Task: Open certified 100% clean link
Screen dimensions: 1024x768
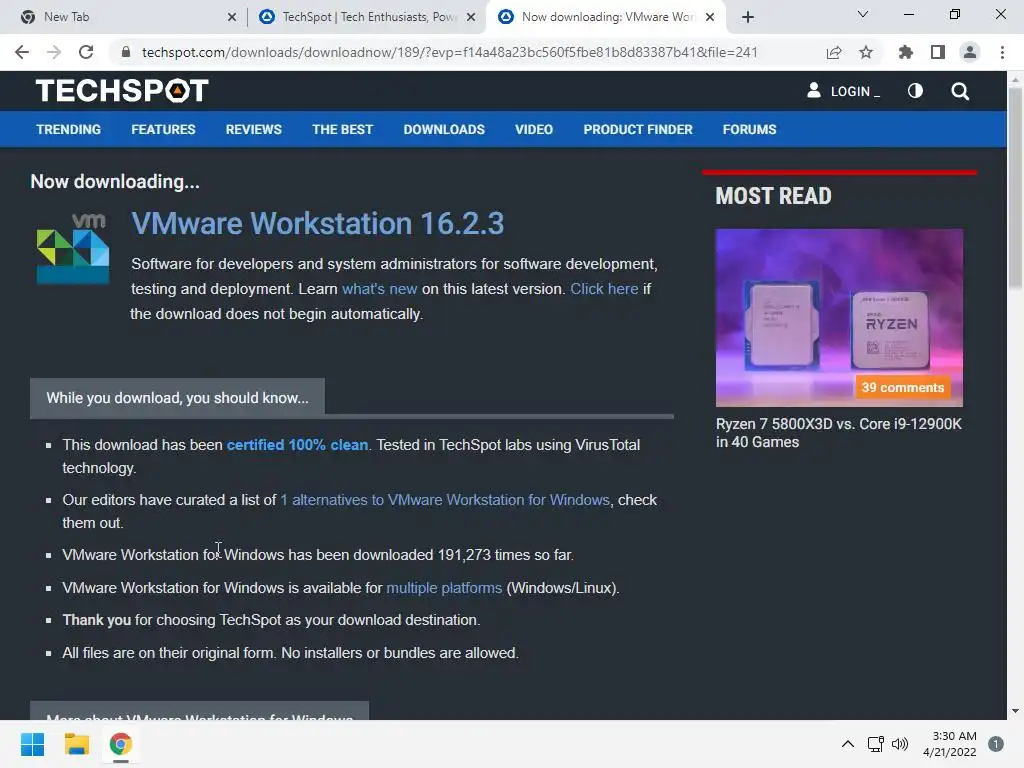Action: tap(297, 445)
